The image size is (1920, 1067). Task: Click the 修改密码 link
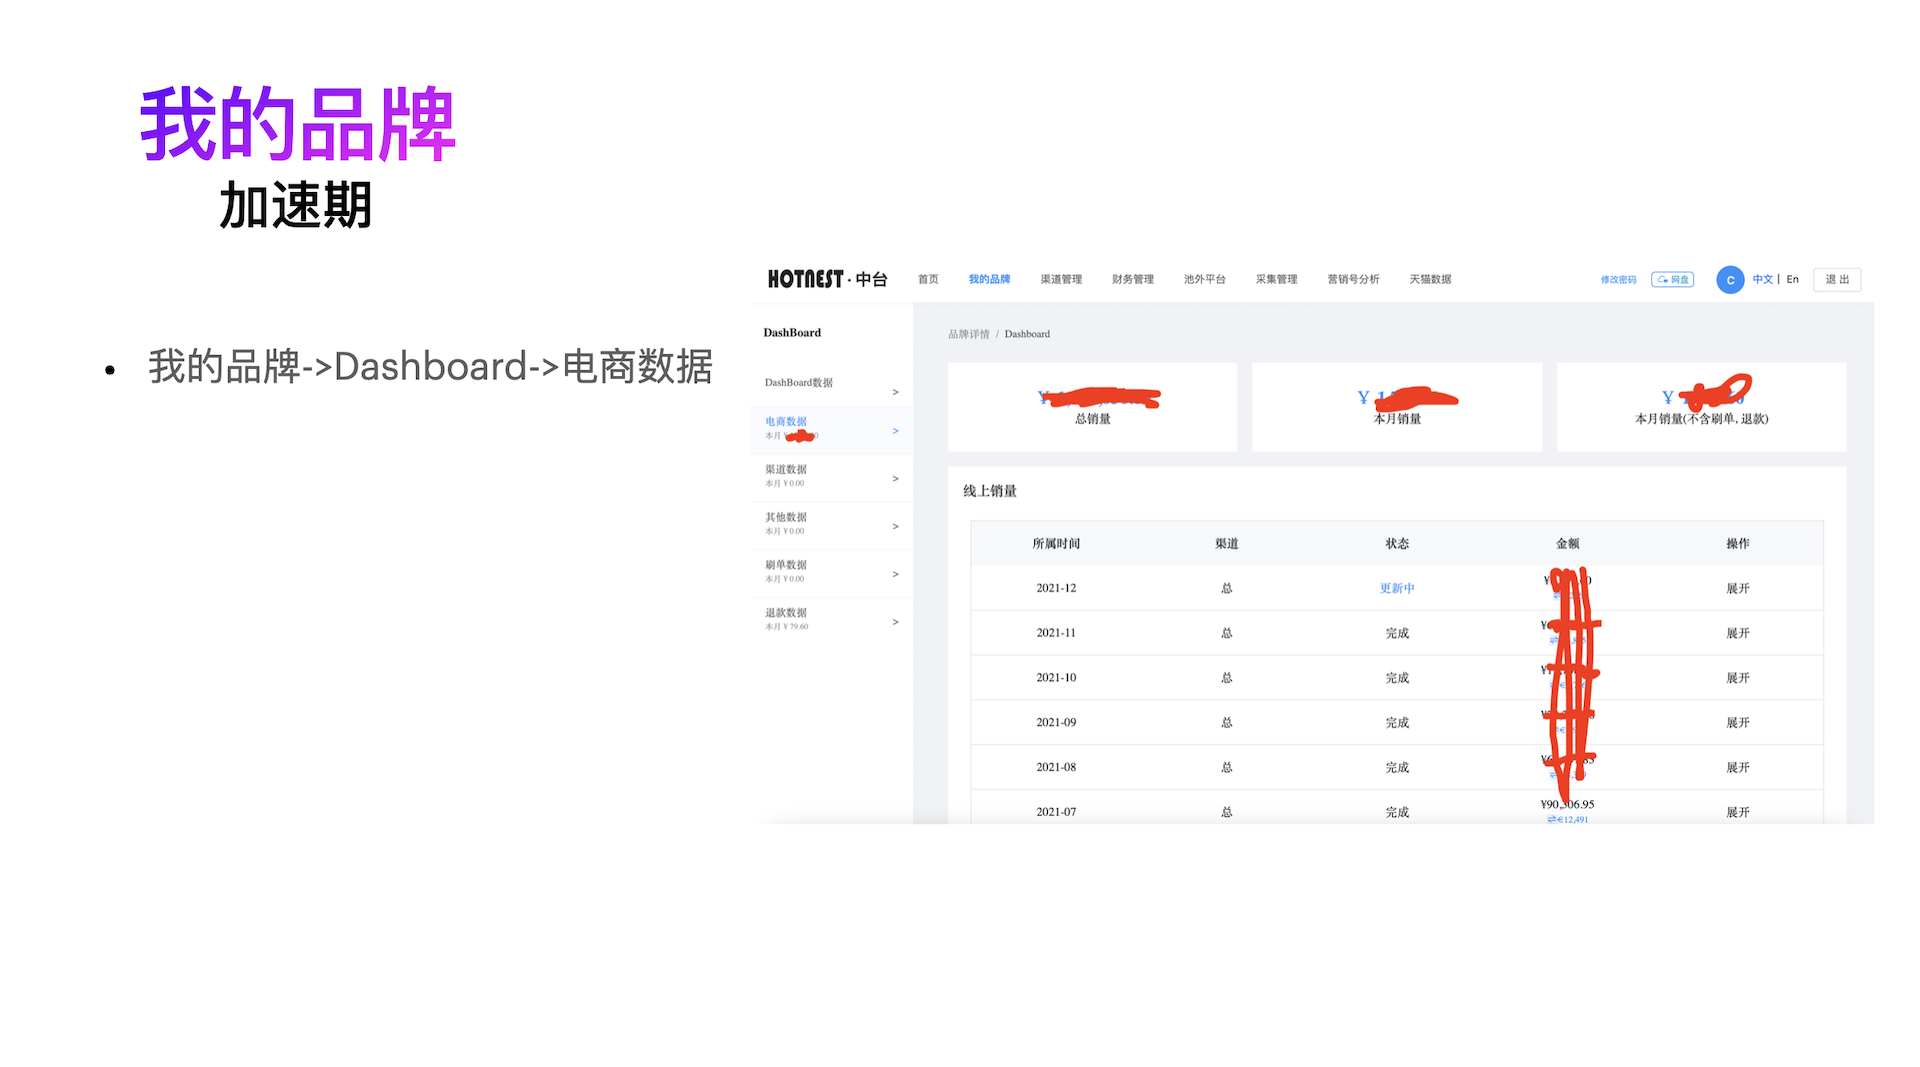1618,280
